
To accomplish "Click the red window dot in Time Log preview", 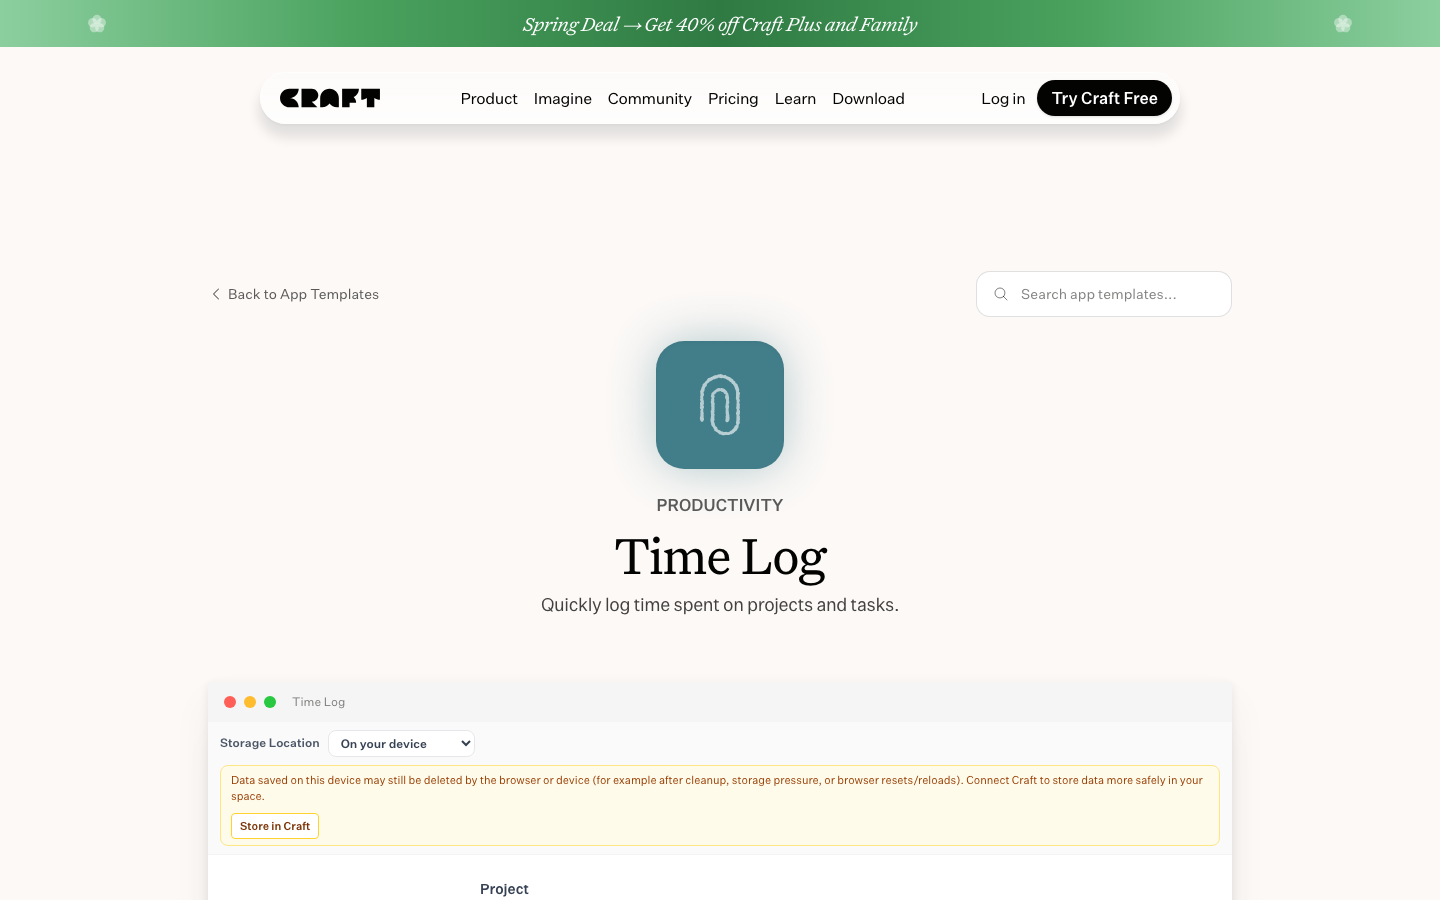I will (x=230, y=702).
